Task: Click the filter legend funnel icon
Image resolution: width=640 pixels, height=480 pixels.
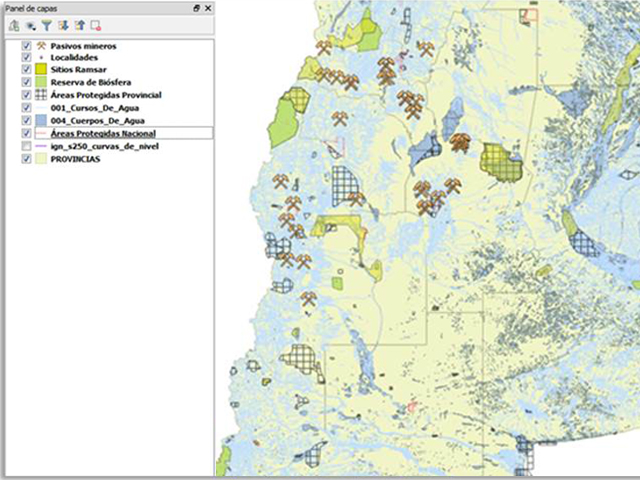Action: 47,26
